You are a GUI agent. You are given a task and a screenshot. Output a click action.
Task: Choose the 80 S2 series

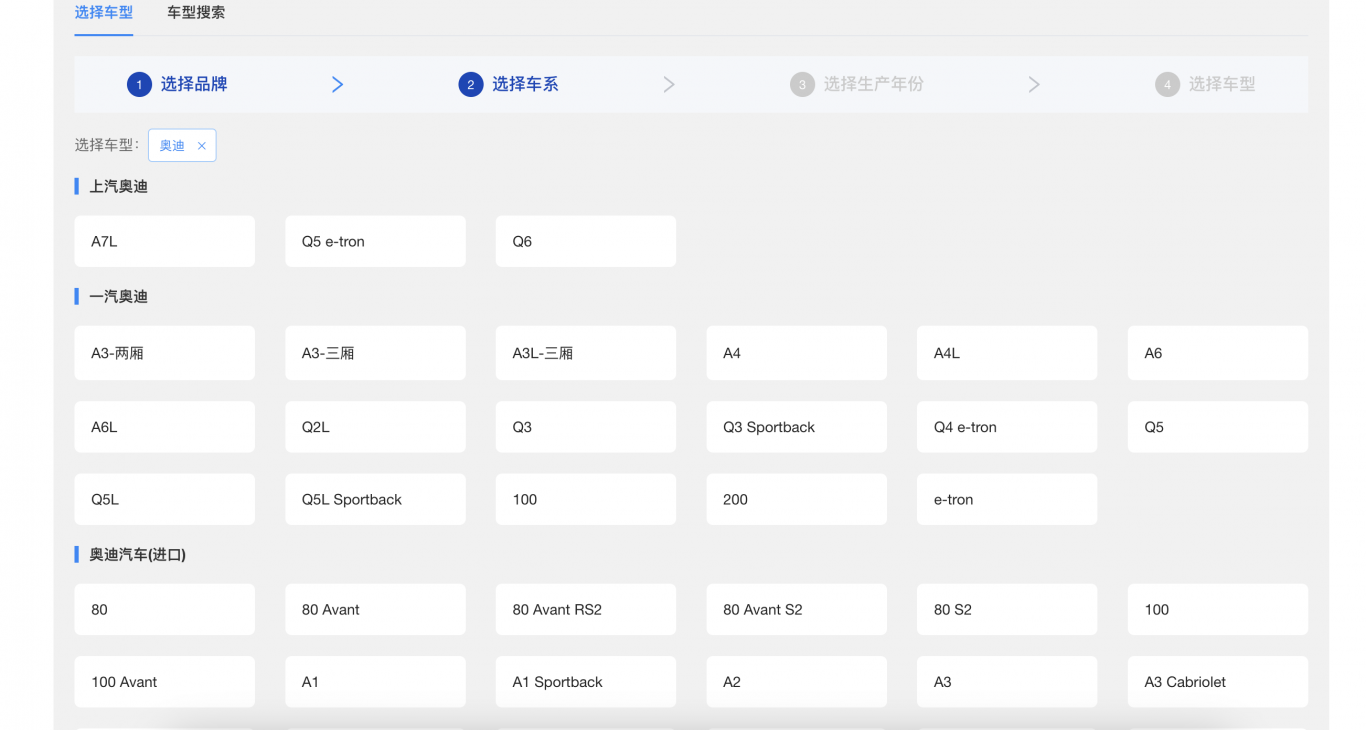(1007, 609)
